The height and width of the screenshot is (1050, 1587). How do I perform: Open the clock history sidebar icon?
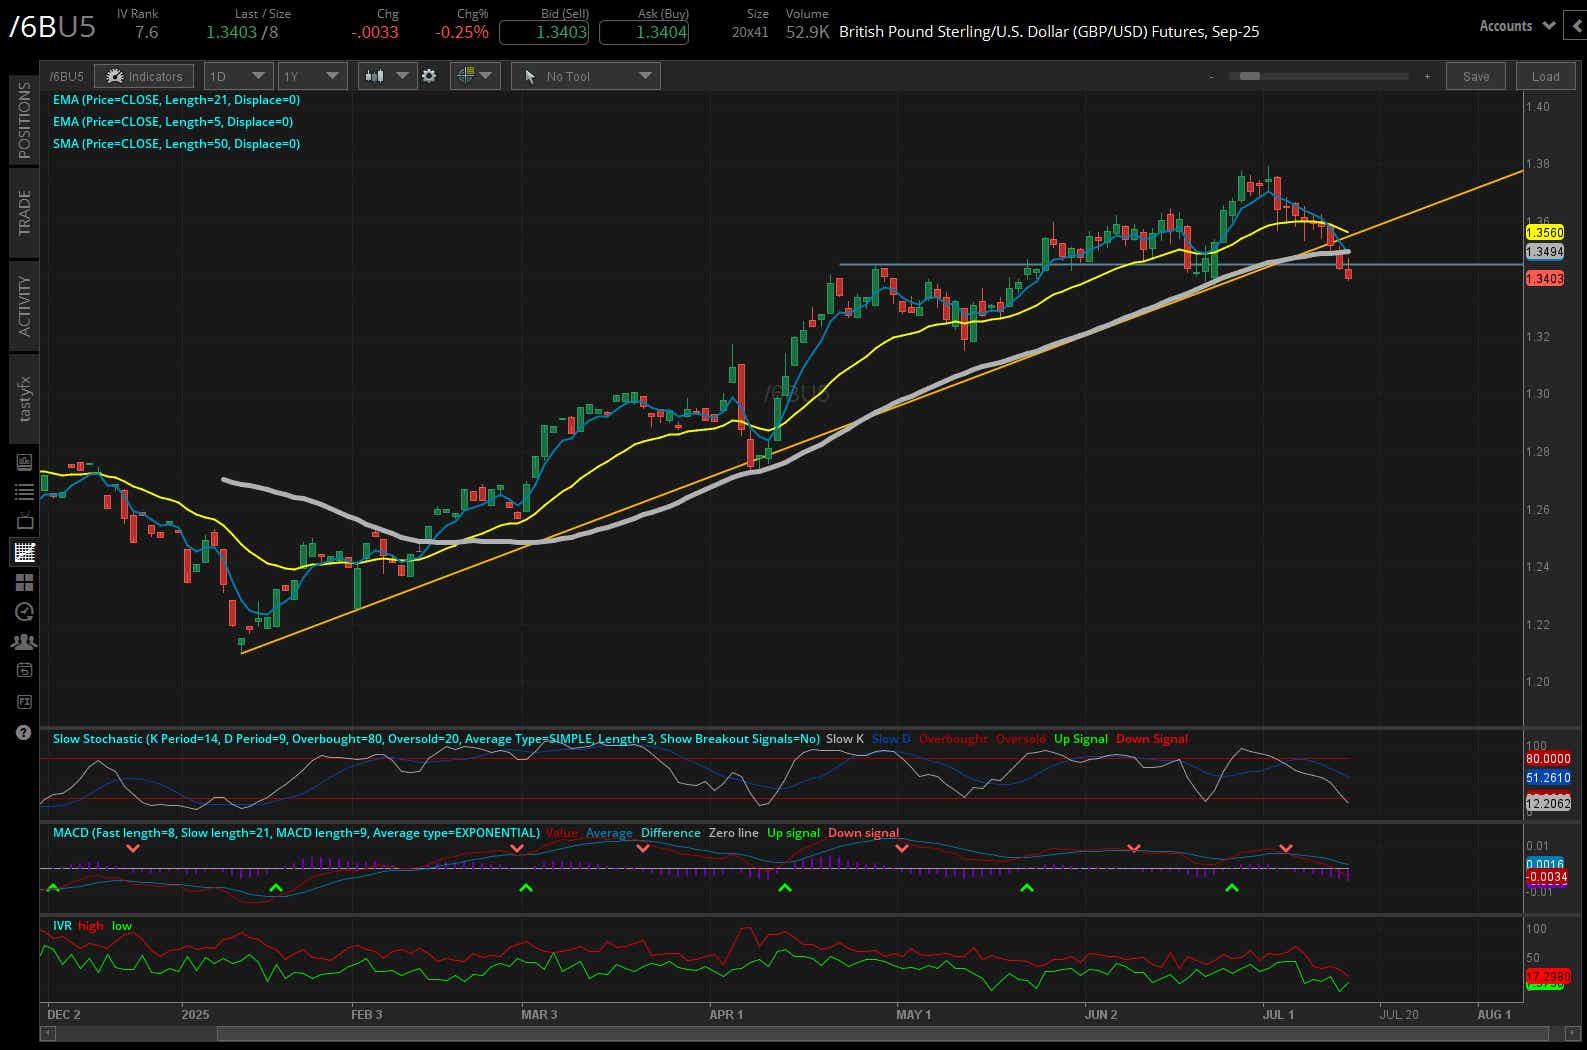point(24,612)
